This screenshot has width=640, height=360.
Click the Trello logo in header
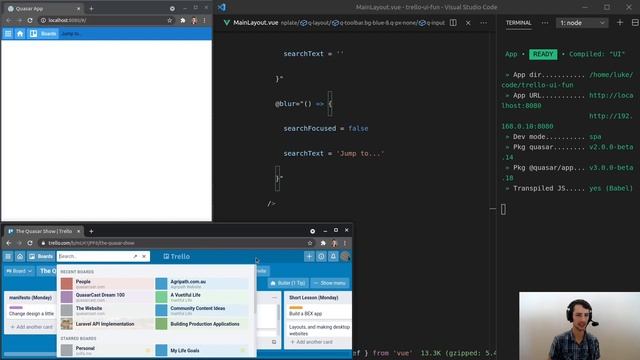coord(176,256)
